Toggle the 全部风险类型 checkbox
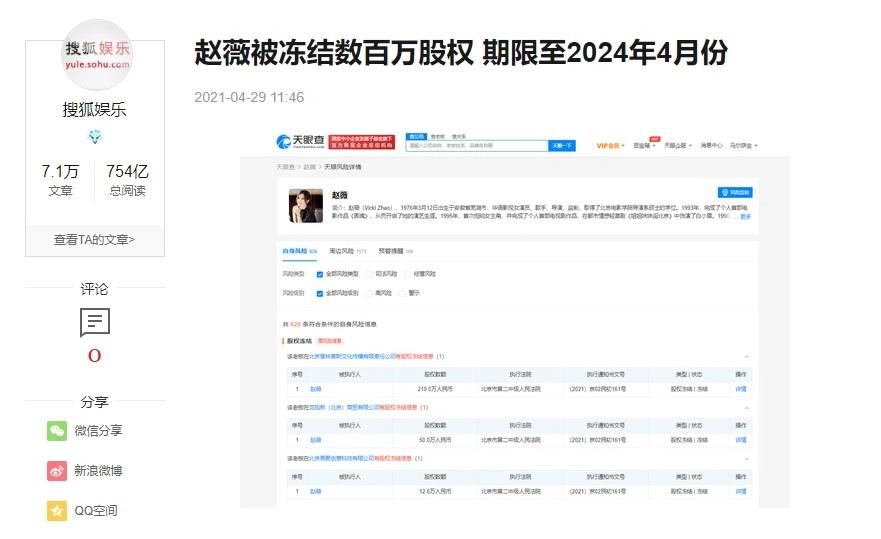The width and height of the screenshot is (881, 539). (320, 273)
